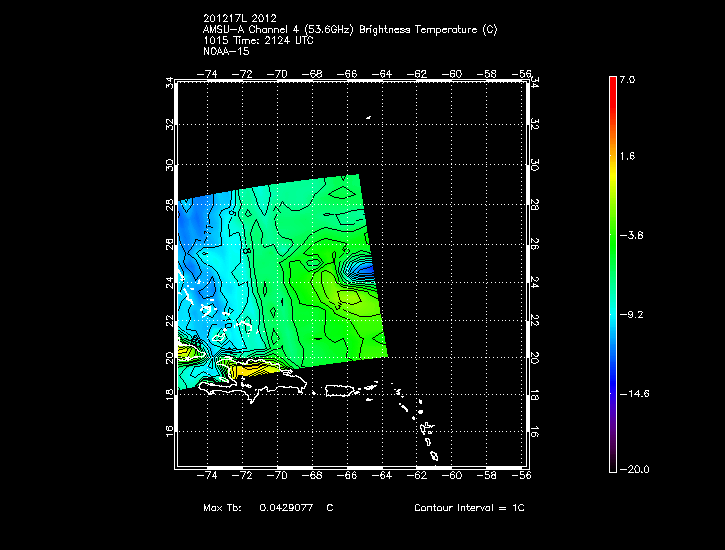Click the bottom axis longitude label "-70"
The height and width of the screenshot is (550, 725).
pyautogui.click(x=277, y=475)
